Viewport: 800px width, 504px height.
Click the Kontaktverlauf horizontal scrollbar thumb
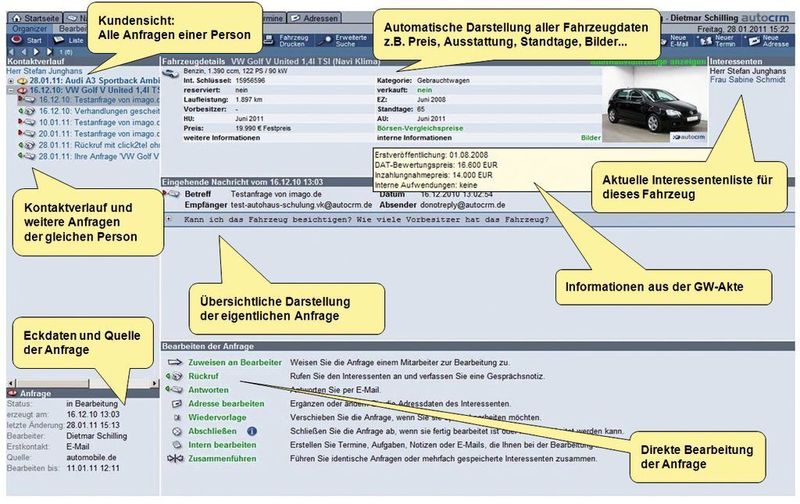point(53,383)
